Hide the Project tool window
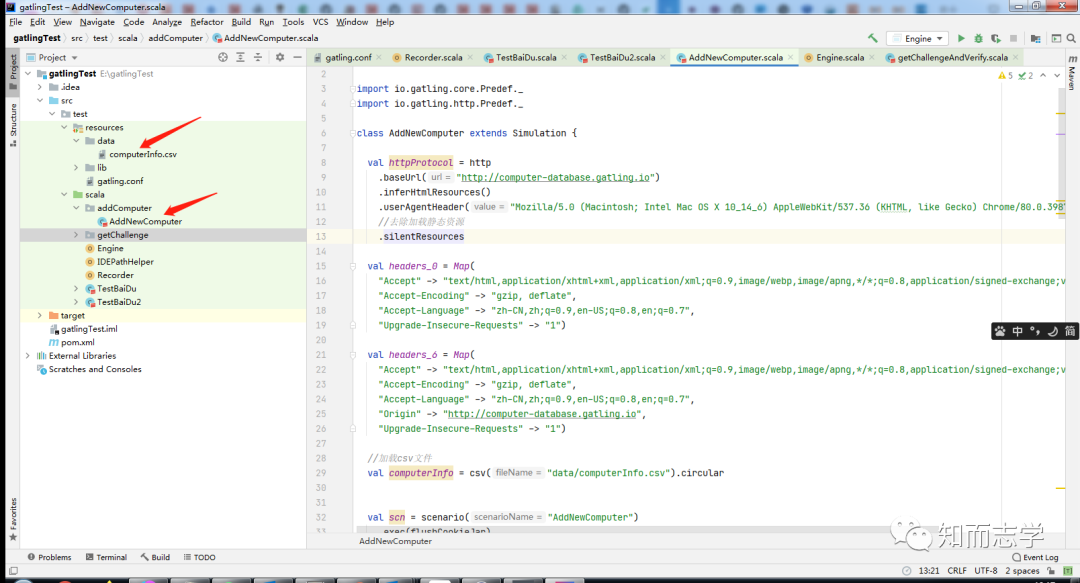 [x=298, y=57]
